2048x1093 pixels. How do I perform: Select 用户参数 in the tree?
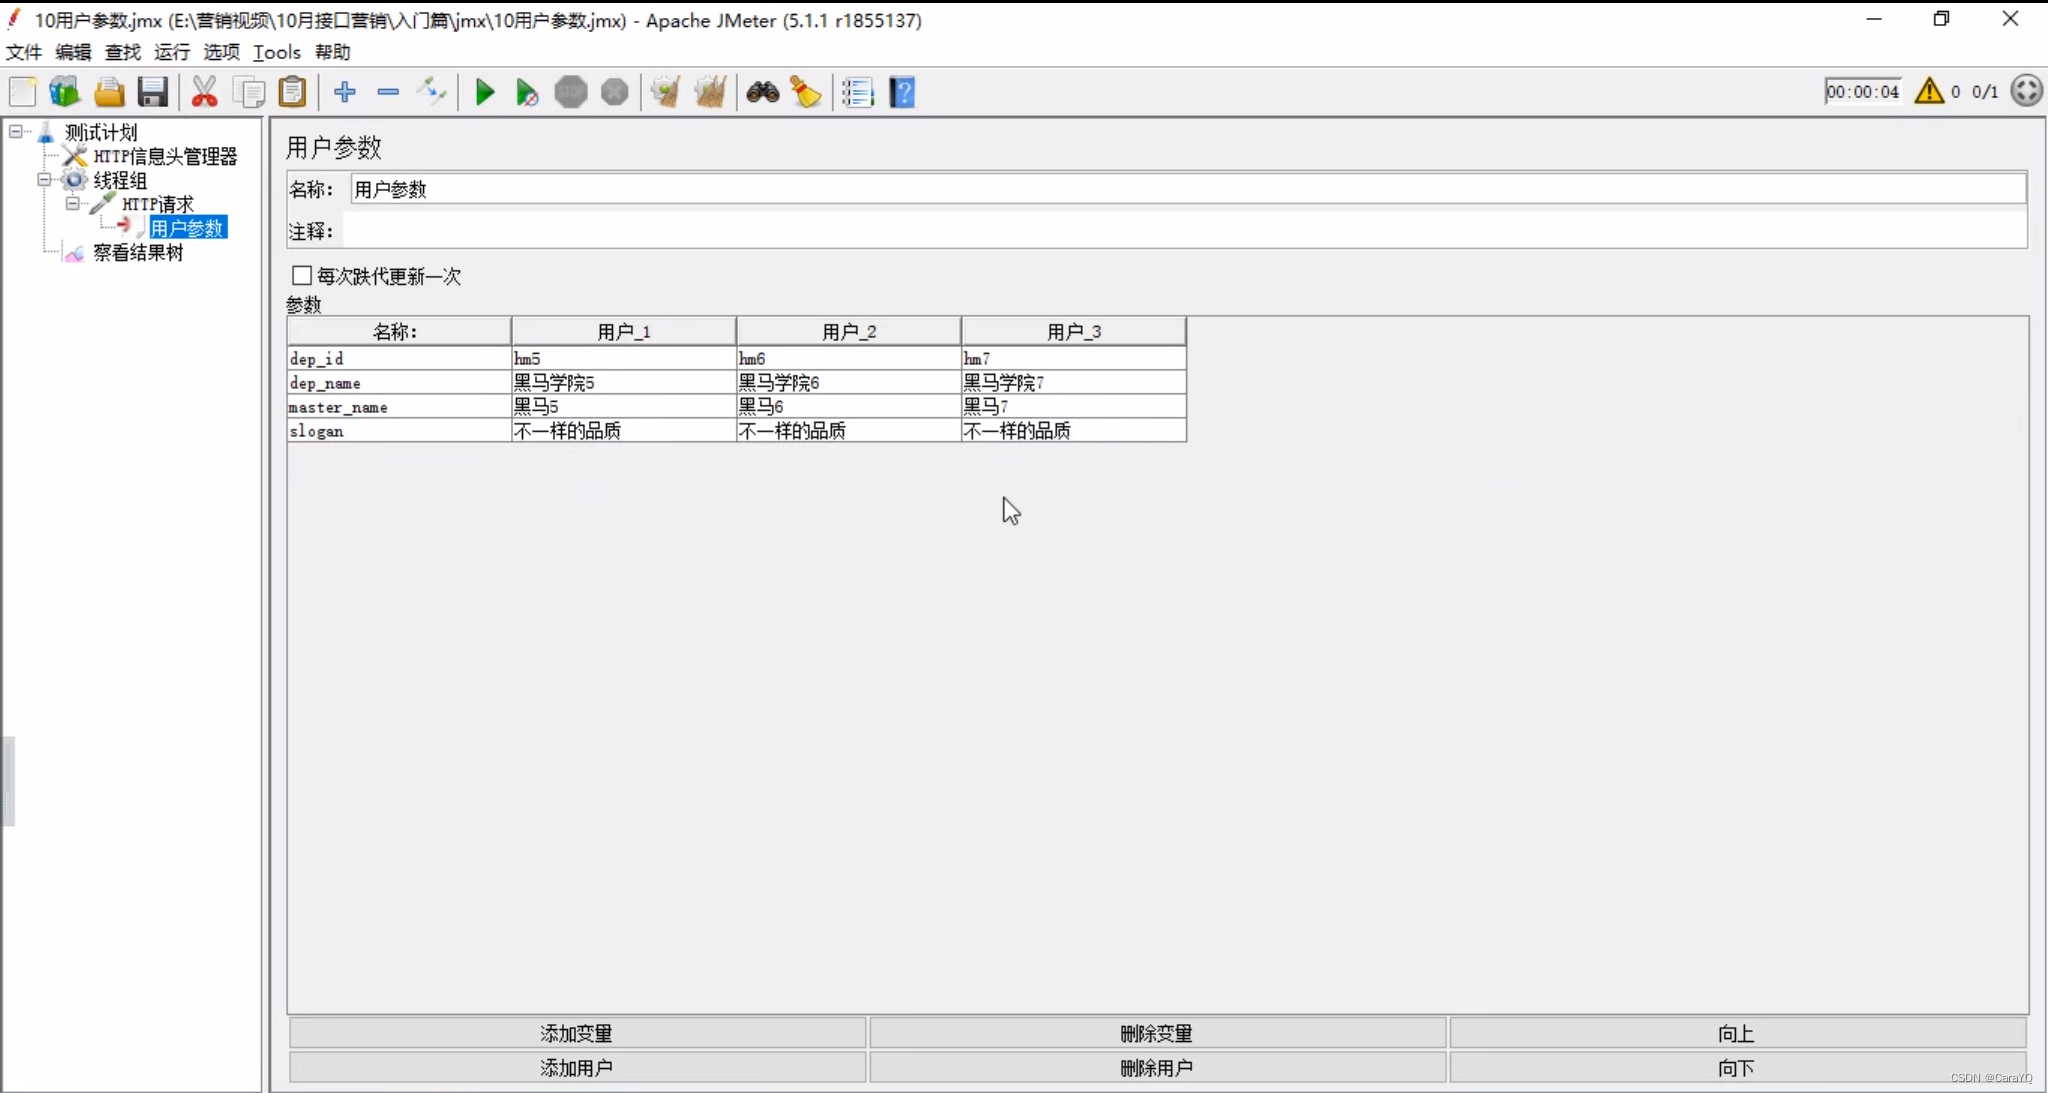coord(188,228)
